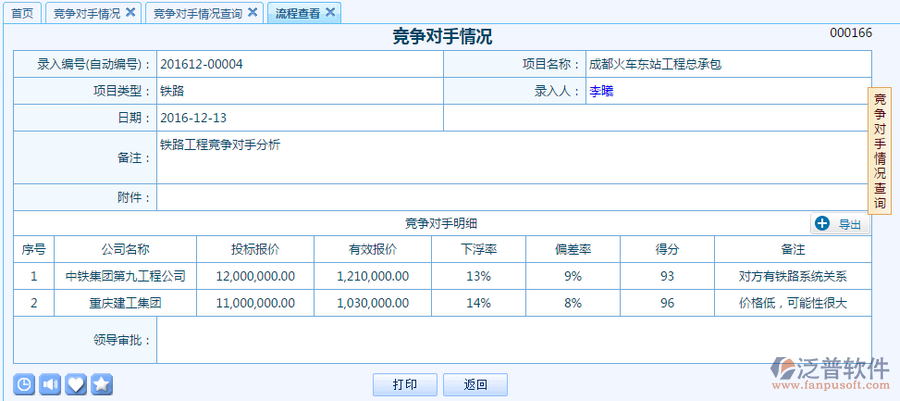The height and width of the screenshot is (401, 900).
Task: Click the star bookmark icon
Action: point(102,384)
